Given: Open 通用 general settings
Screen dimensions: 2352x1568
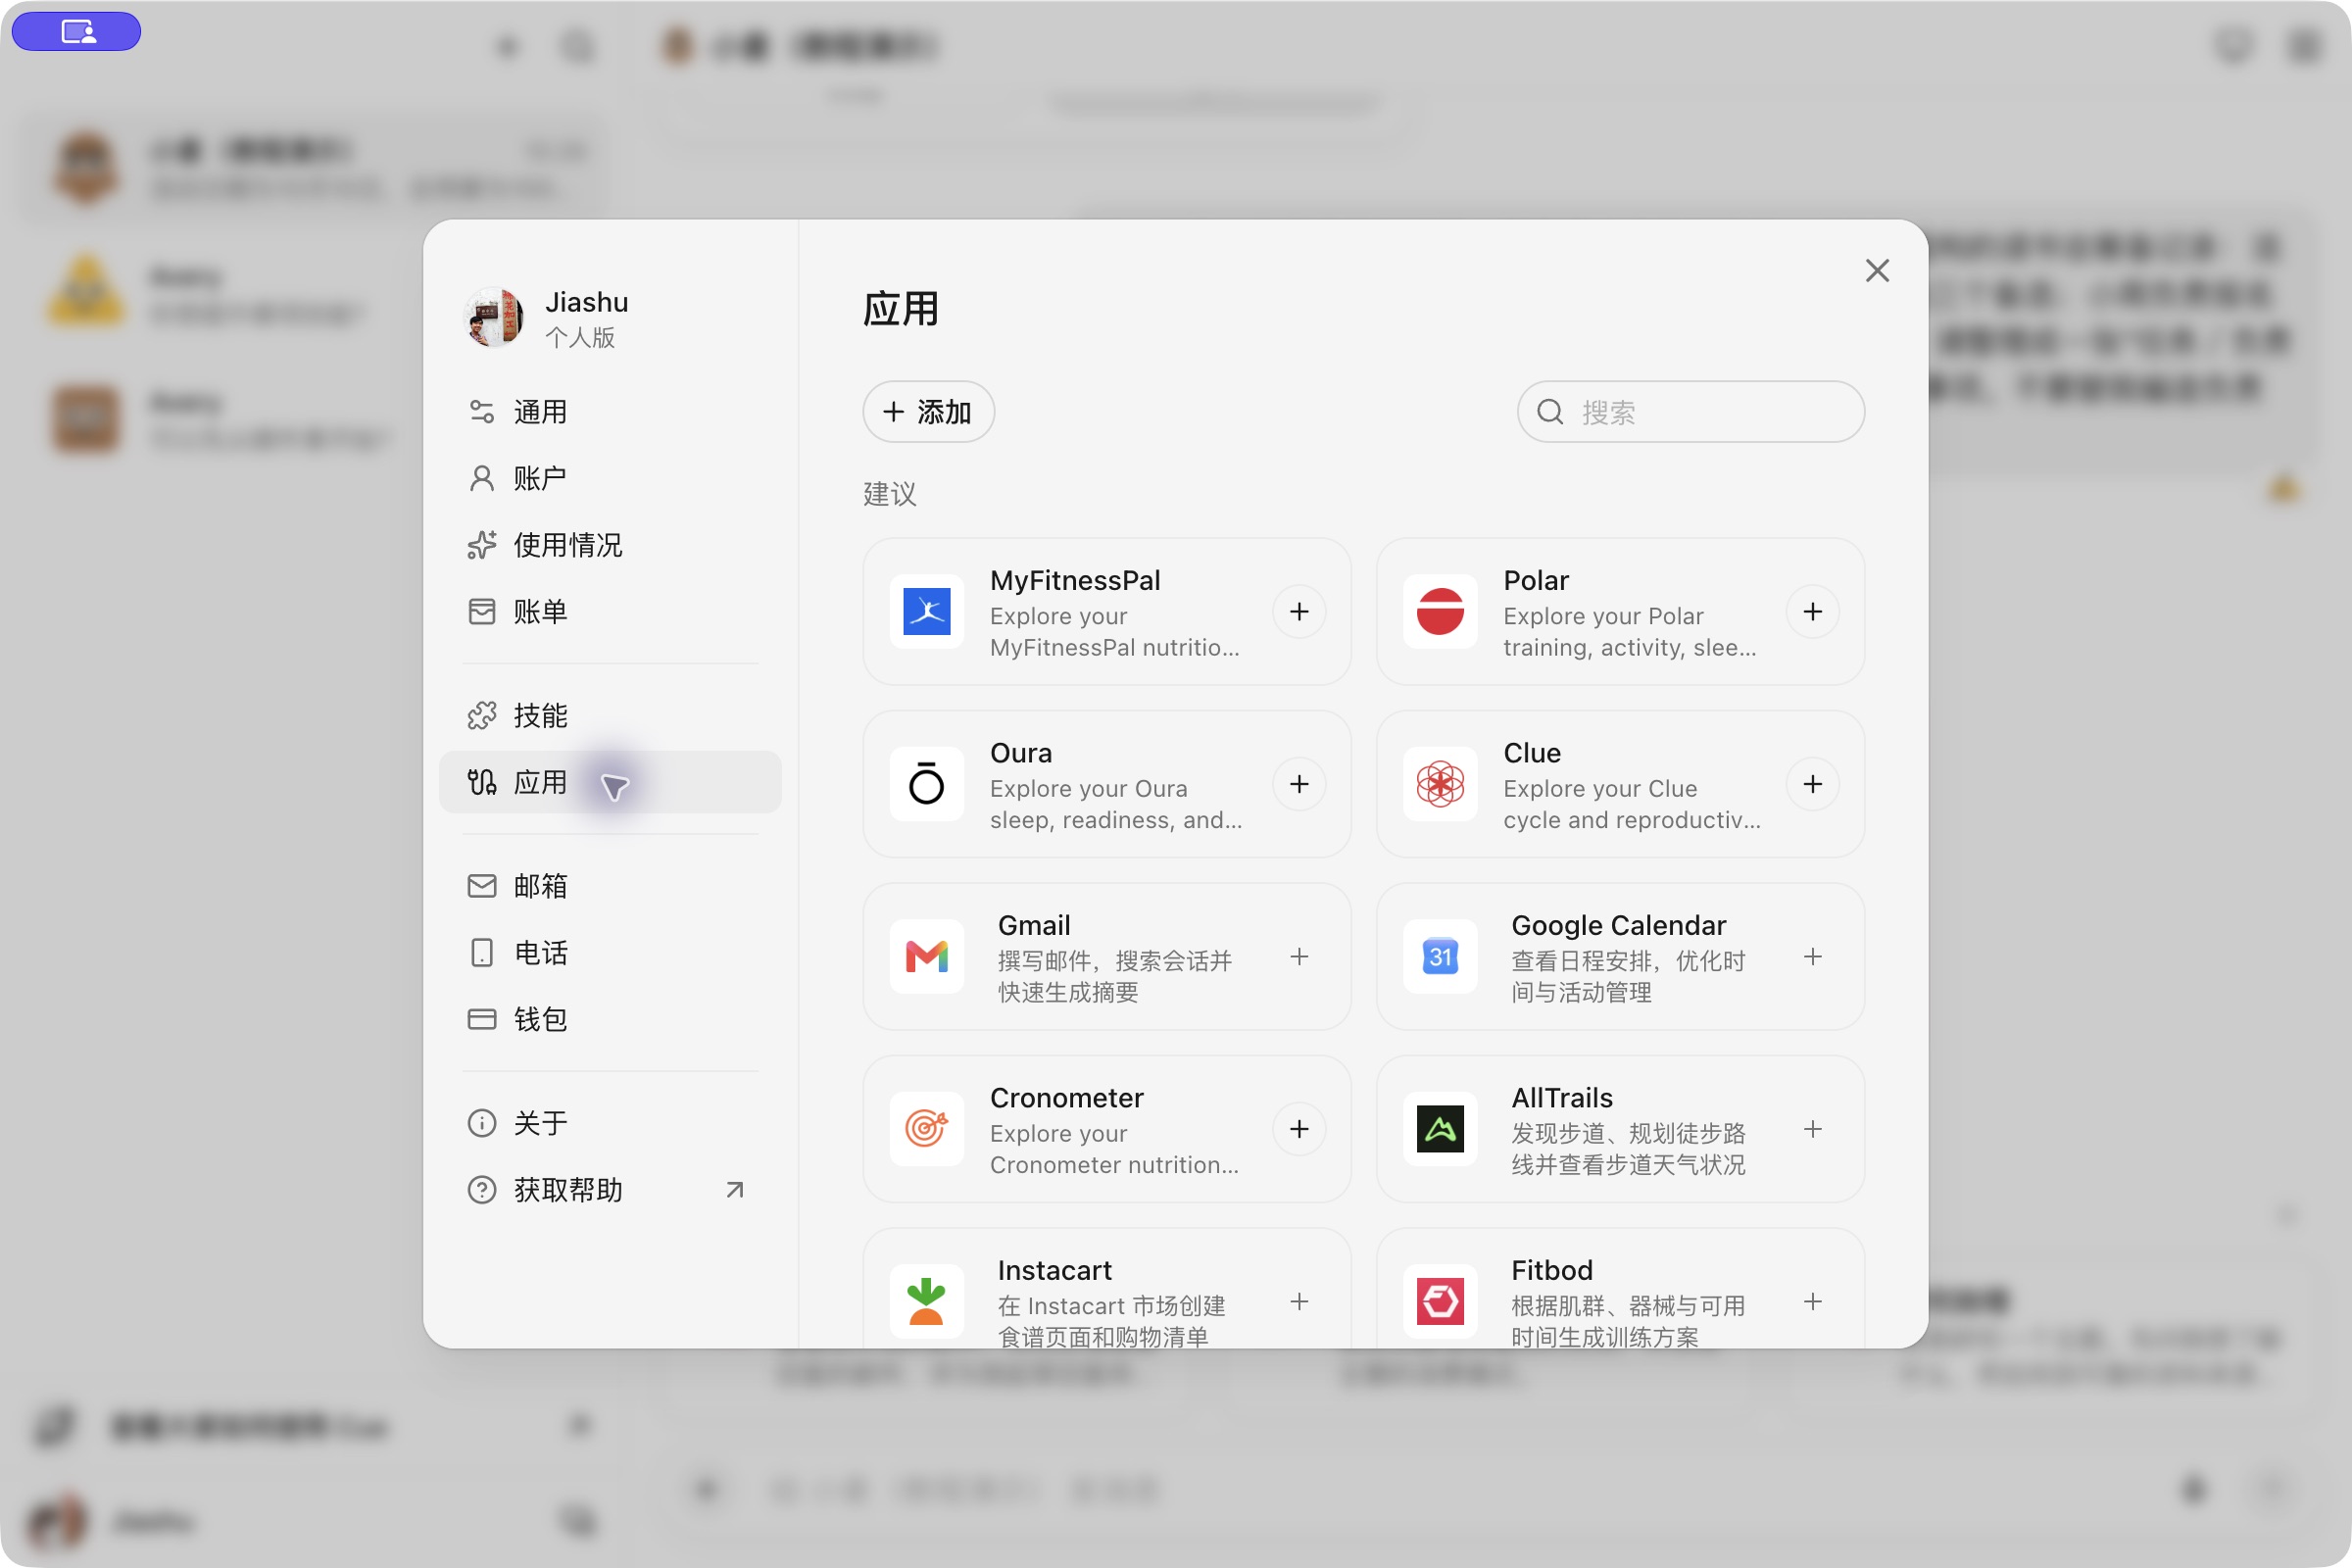Looking at the screenshot, I should tap(610, 412).
